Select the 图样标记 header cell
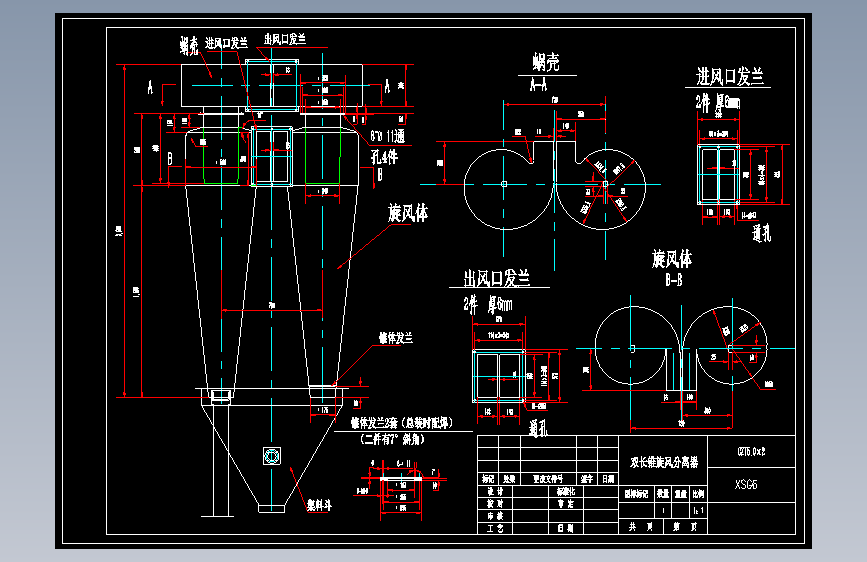Viewport: 867px width, 562px height. pyautogui.click(x=636, y=493)
